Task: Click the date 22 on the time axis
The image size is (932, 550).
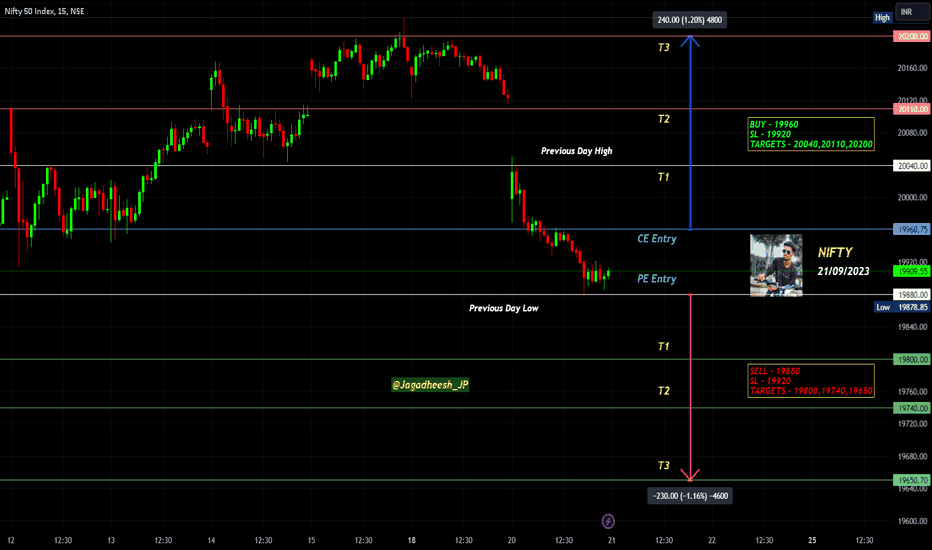Action: click(712, 540)
